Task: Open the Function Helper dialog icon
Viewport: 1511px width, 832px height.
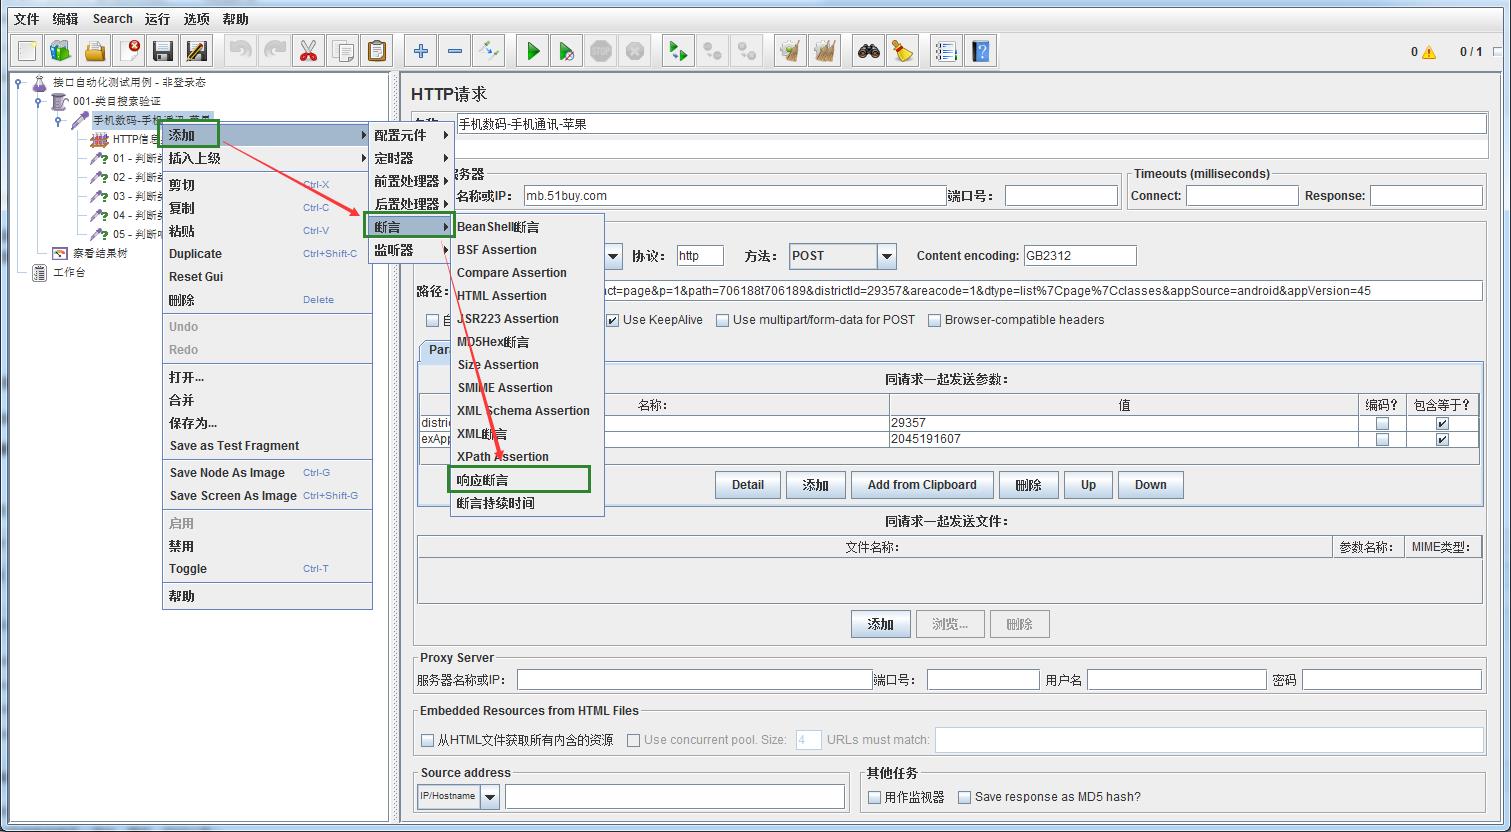Action: point(946,51)
